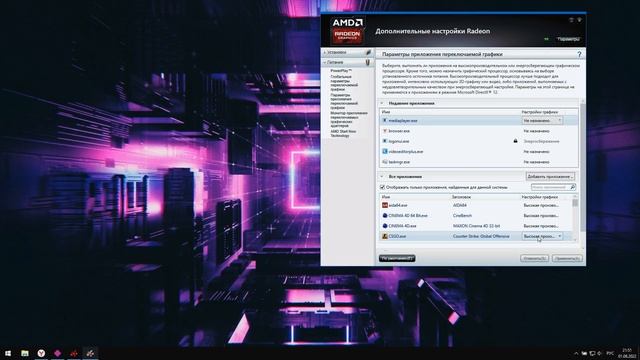Open switchable graphics application settings
This screenshot has height=360, width=640.
tap(344, 101)
